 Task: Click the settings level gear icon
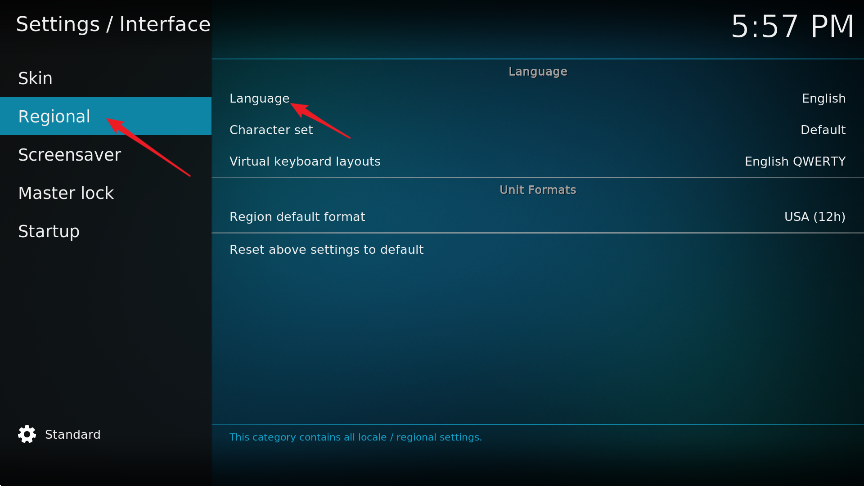point(27,435)
